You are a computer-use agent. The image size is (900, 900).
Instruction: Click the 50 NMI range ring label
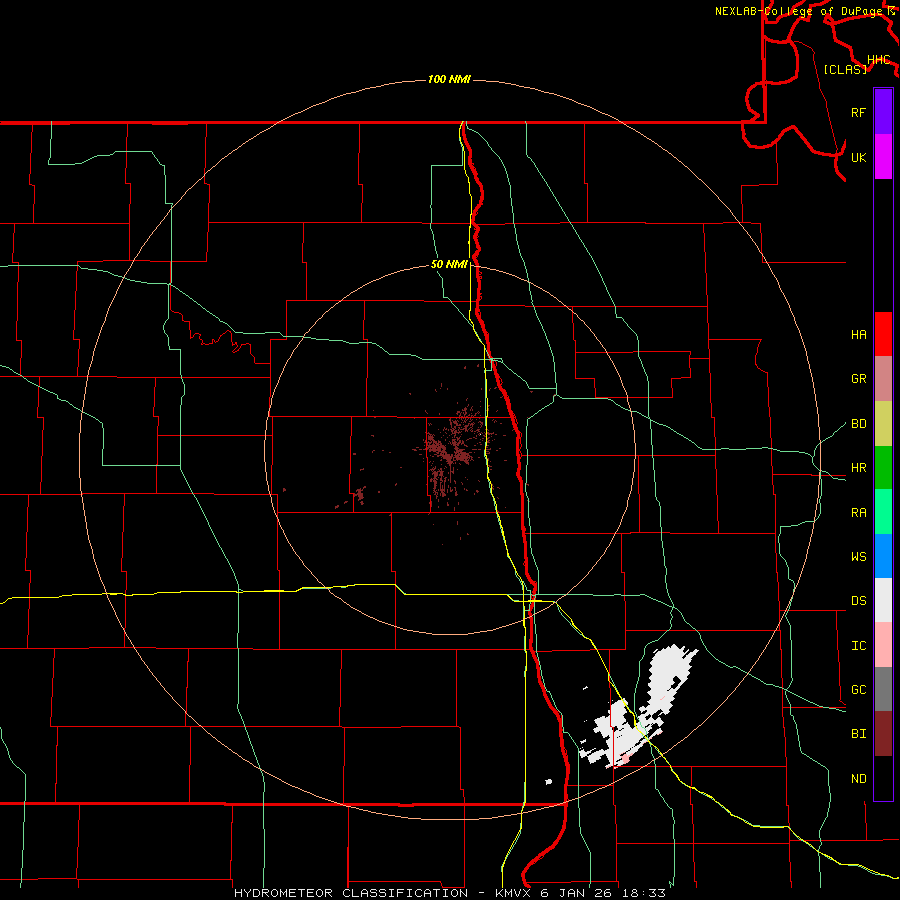coord(449,264)
